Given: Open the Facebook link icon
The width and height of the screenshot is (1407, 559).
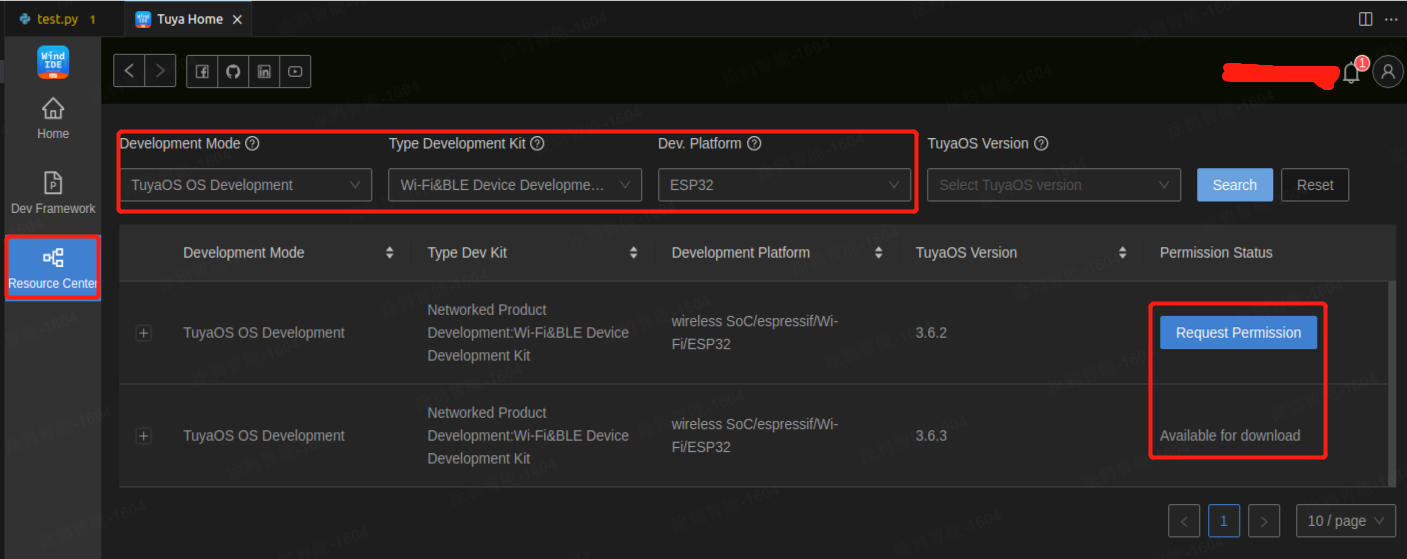Looking at the screenshot, I should 202,72.
